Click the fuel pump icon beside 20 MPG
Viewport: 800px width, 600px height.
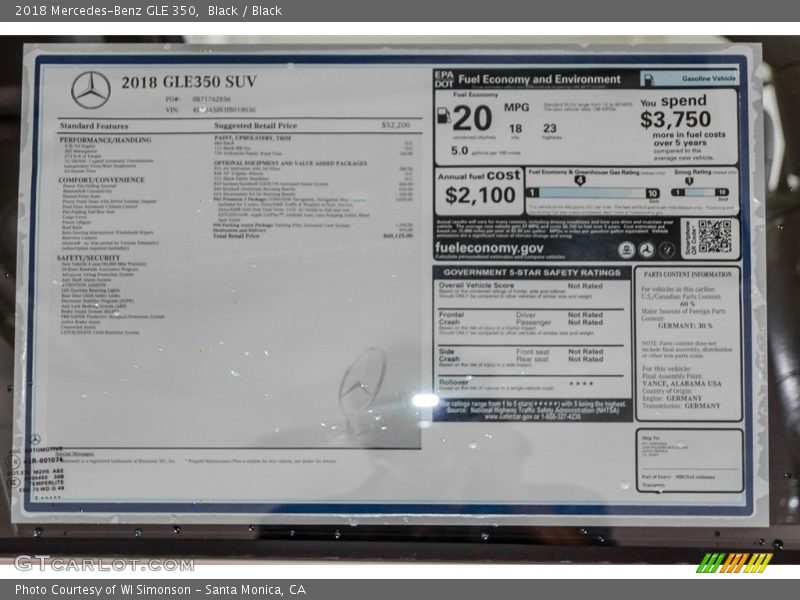[443, 115]
